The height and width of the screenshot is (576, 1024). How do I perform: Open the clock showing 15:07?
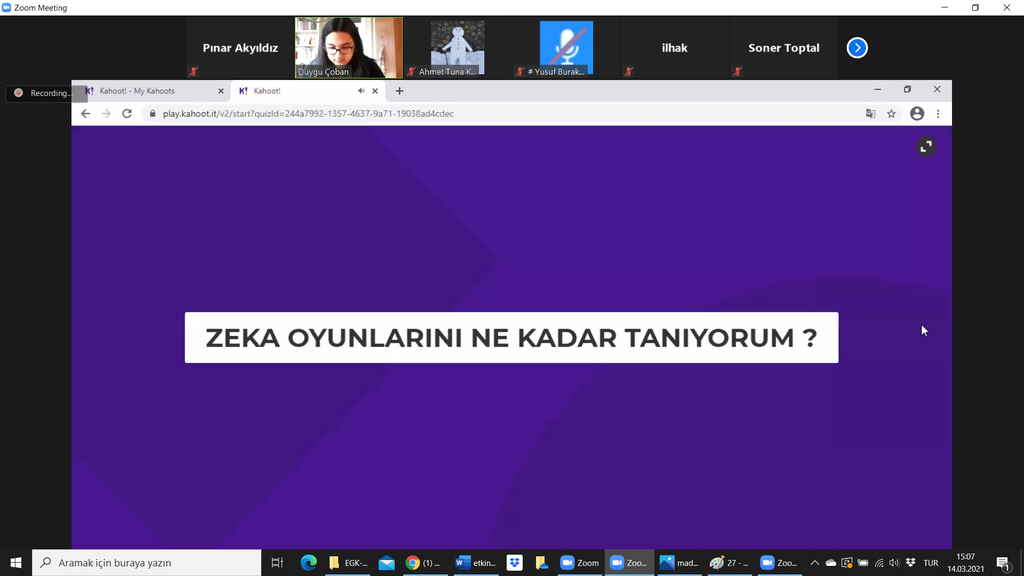pos(966,562)
